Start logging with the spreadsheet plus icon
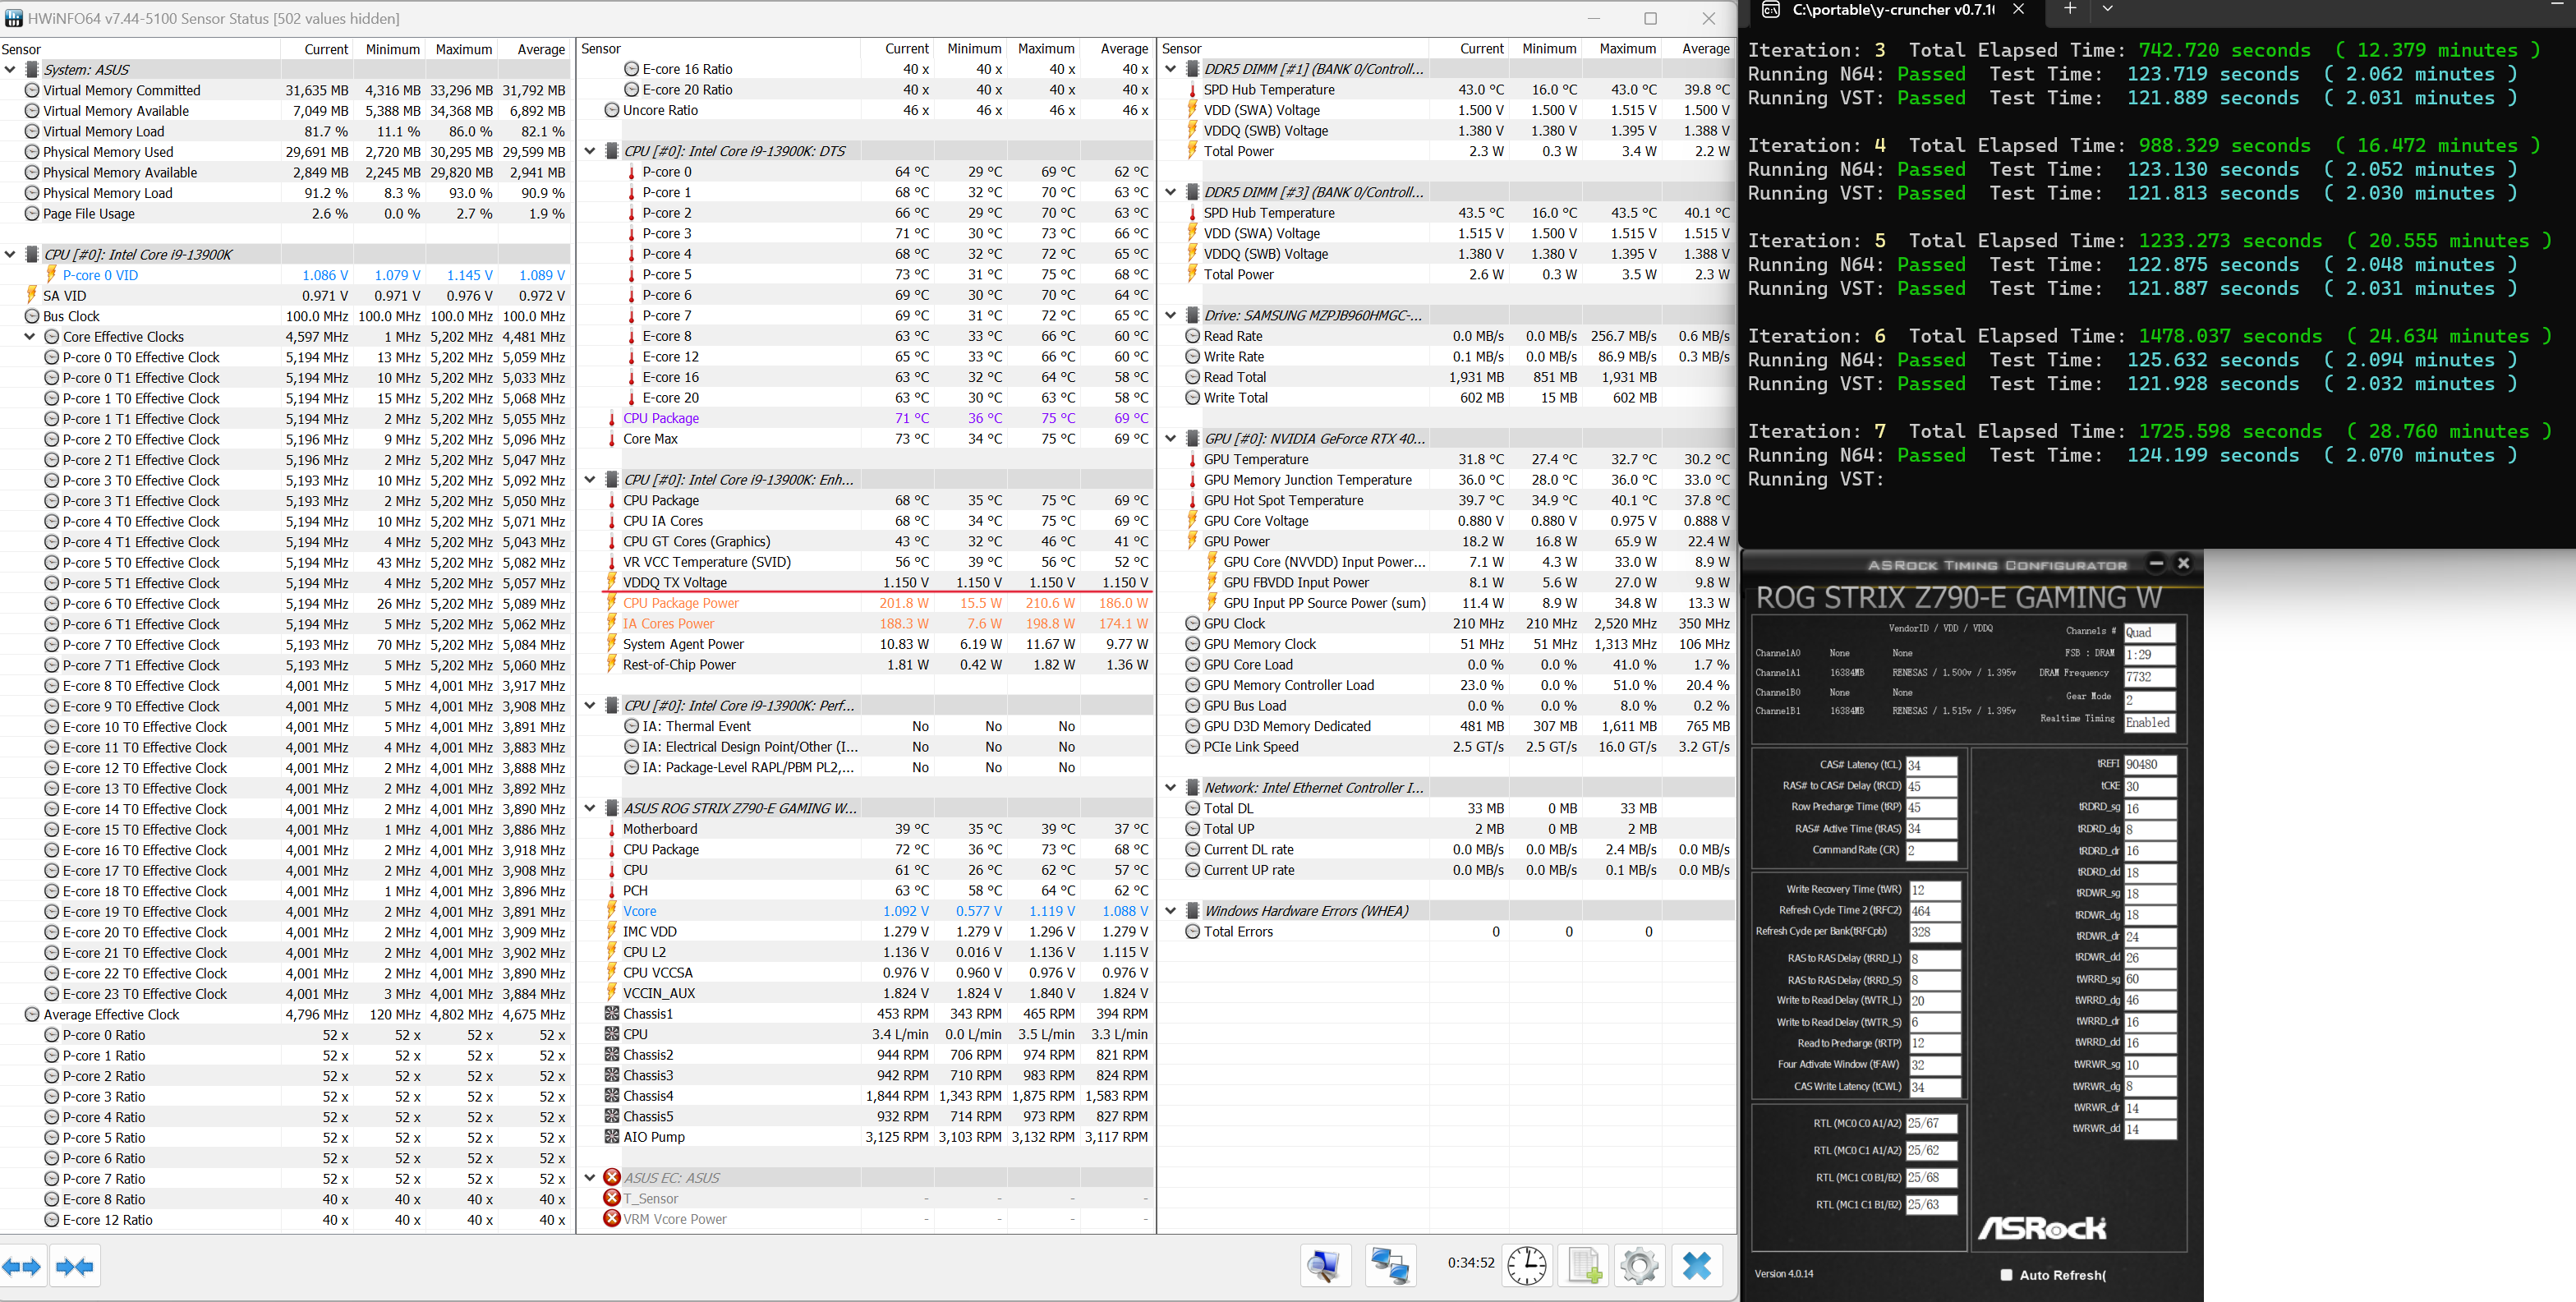2576x1302 pixels. pos(1584,1266)
